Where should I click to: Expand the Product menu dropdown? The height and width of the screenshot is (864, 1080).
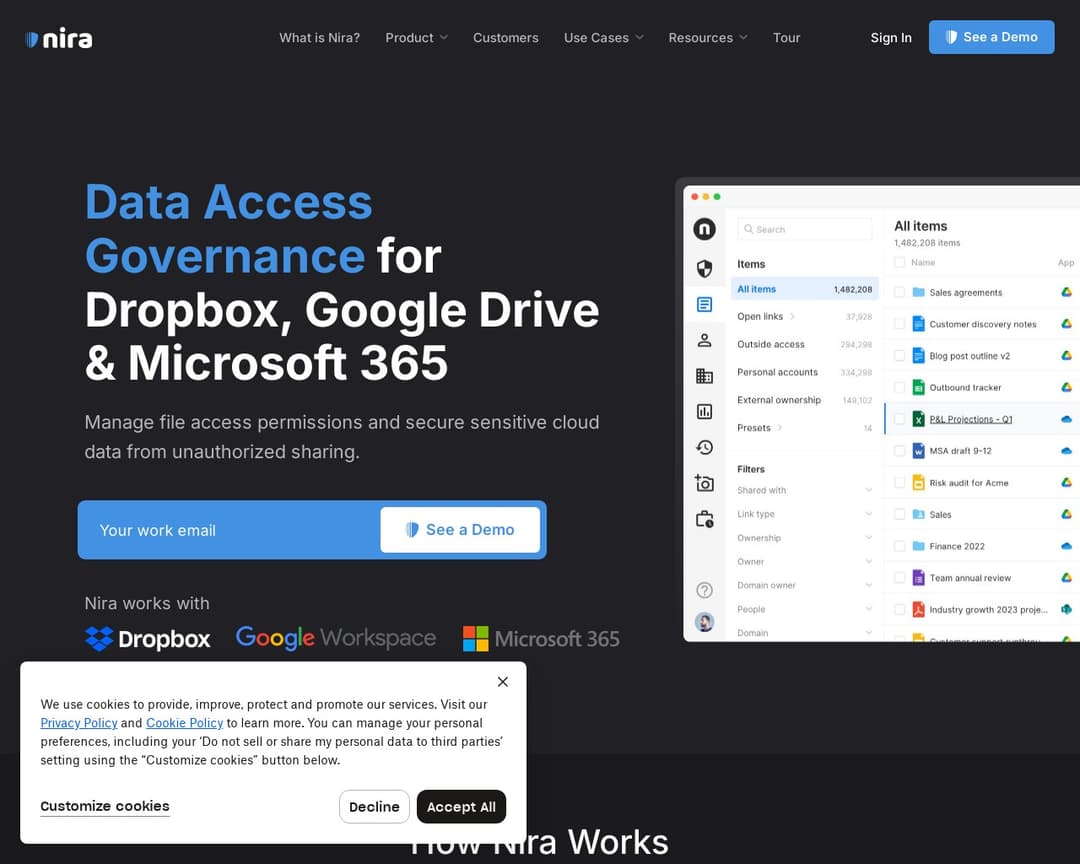tap(416, 38)
